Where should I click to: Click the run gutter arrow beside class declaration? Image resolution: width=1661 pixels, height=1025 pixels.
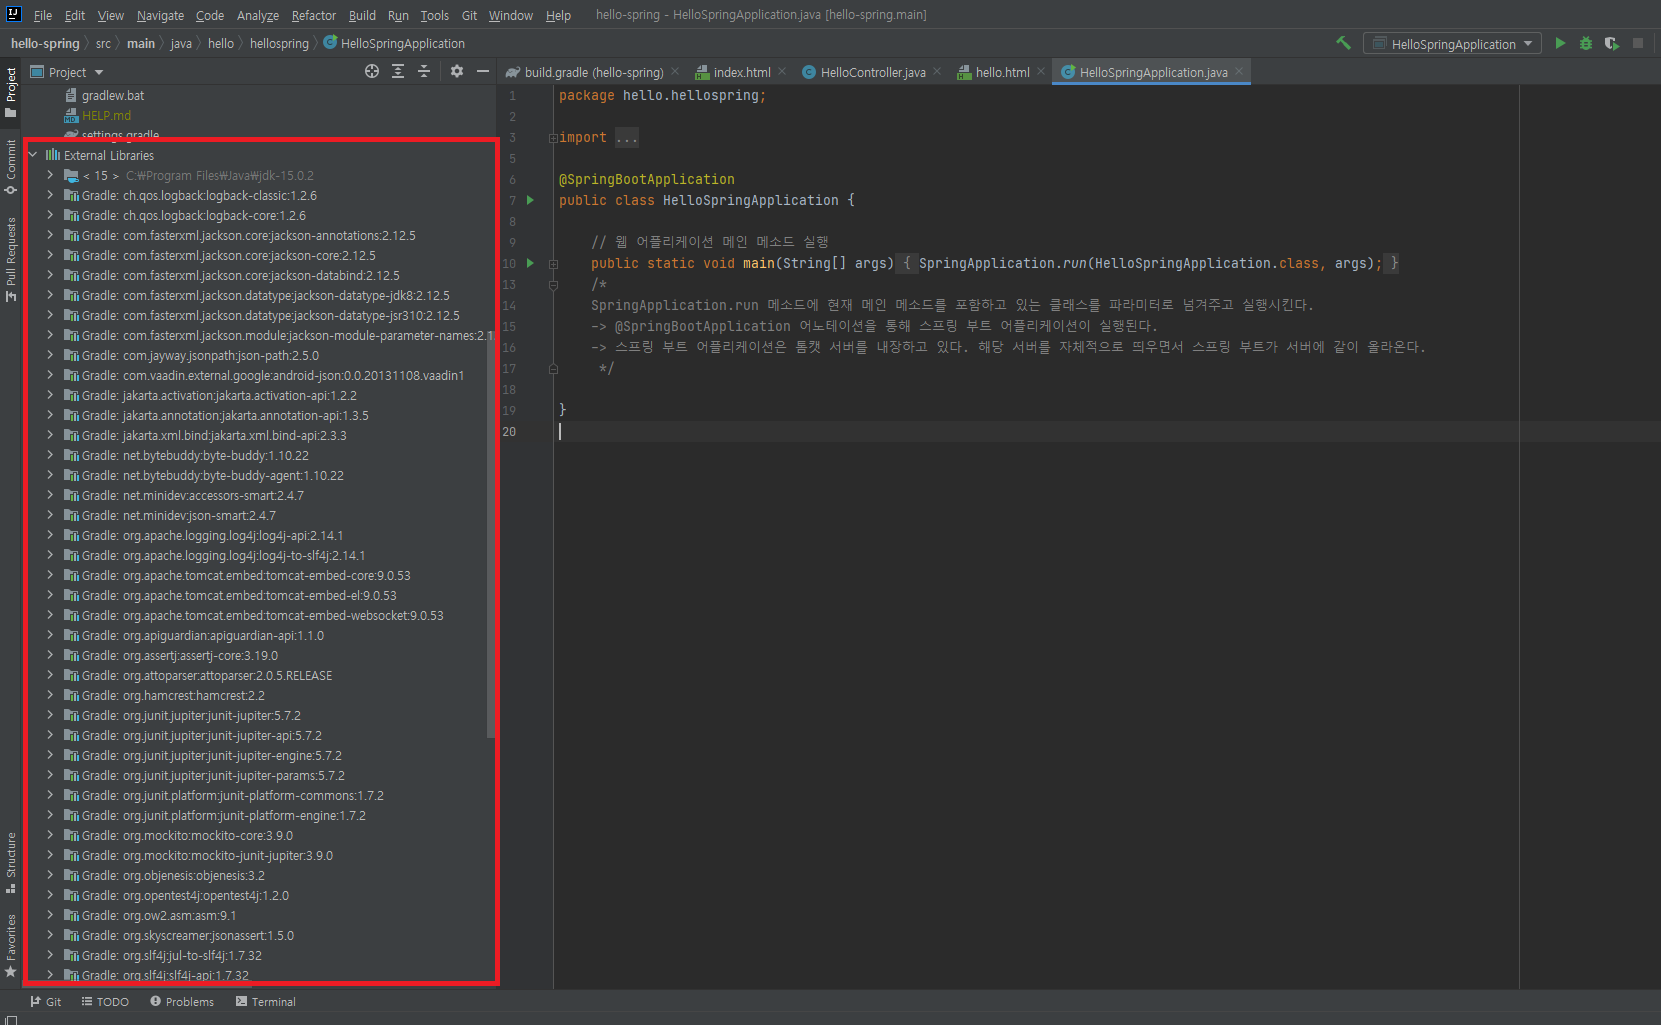[531, 200]
